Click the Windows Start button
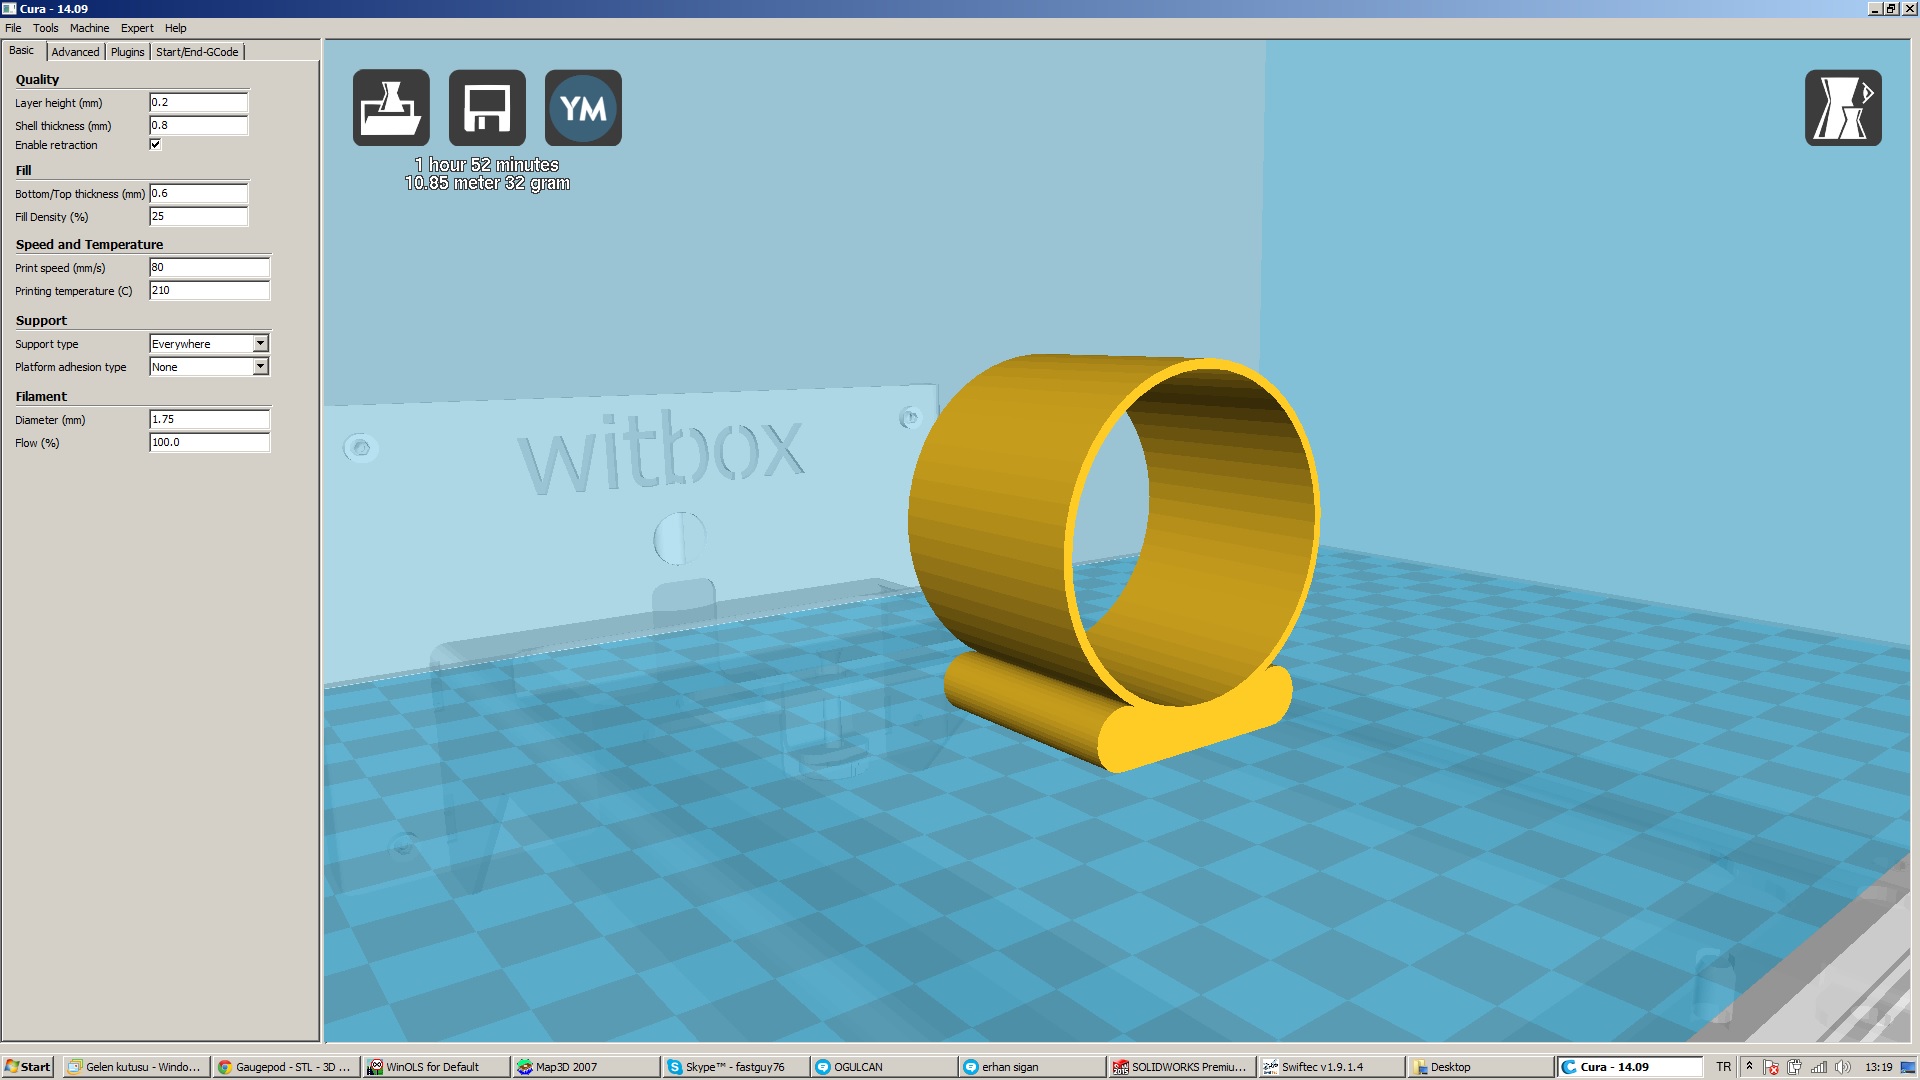The width and height of the screenshot is (1920, 1080). tap(27, 1067)
